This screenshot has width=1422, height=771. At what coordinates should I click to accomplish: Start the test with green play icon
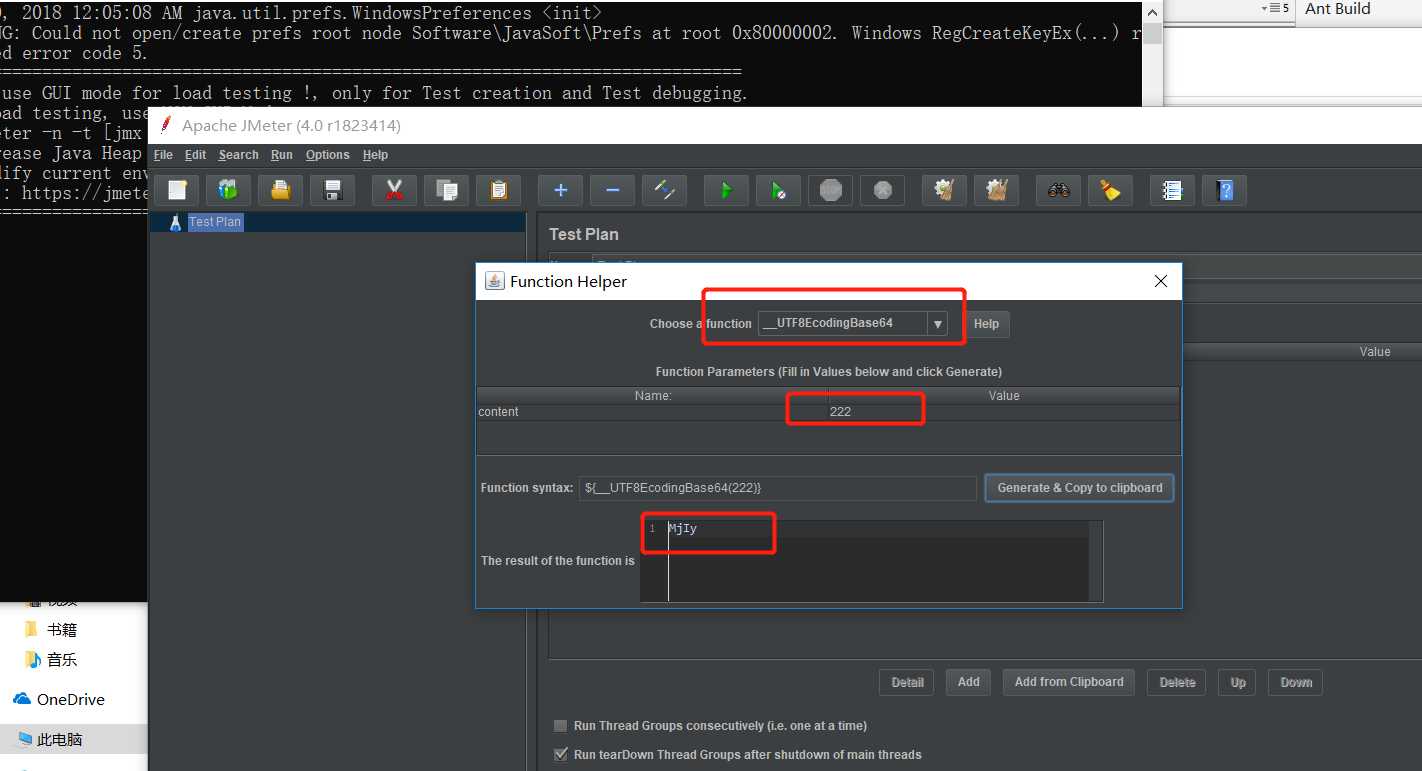[727, 190]
